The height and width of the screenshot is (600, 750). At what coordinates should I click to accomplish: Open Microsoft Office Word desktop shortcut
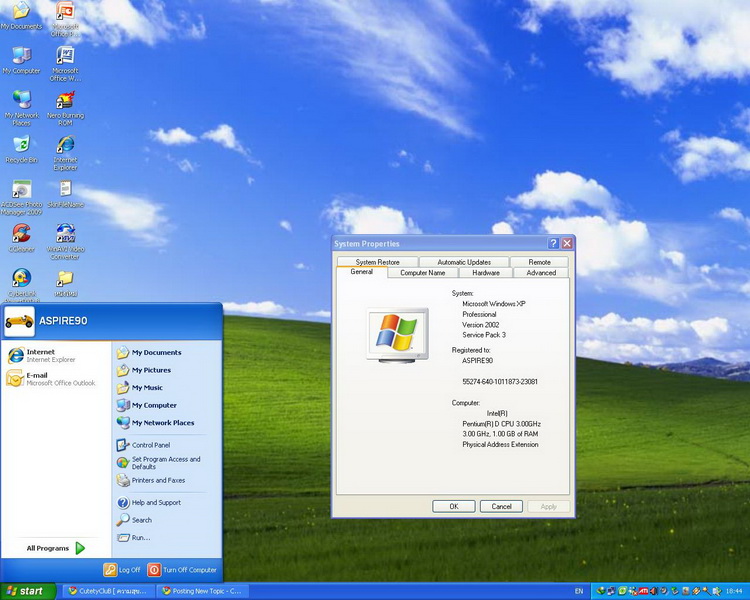(65, 64)
